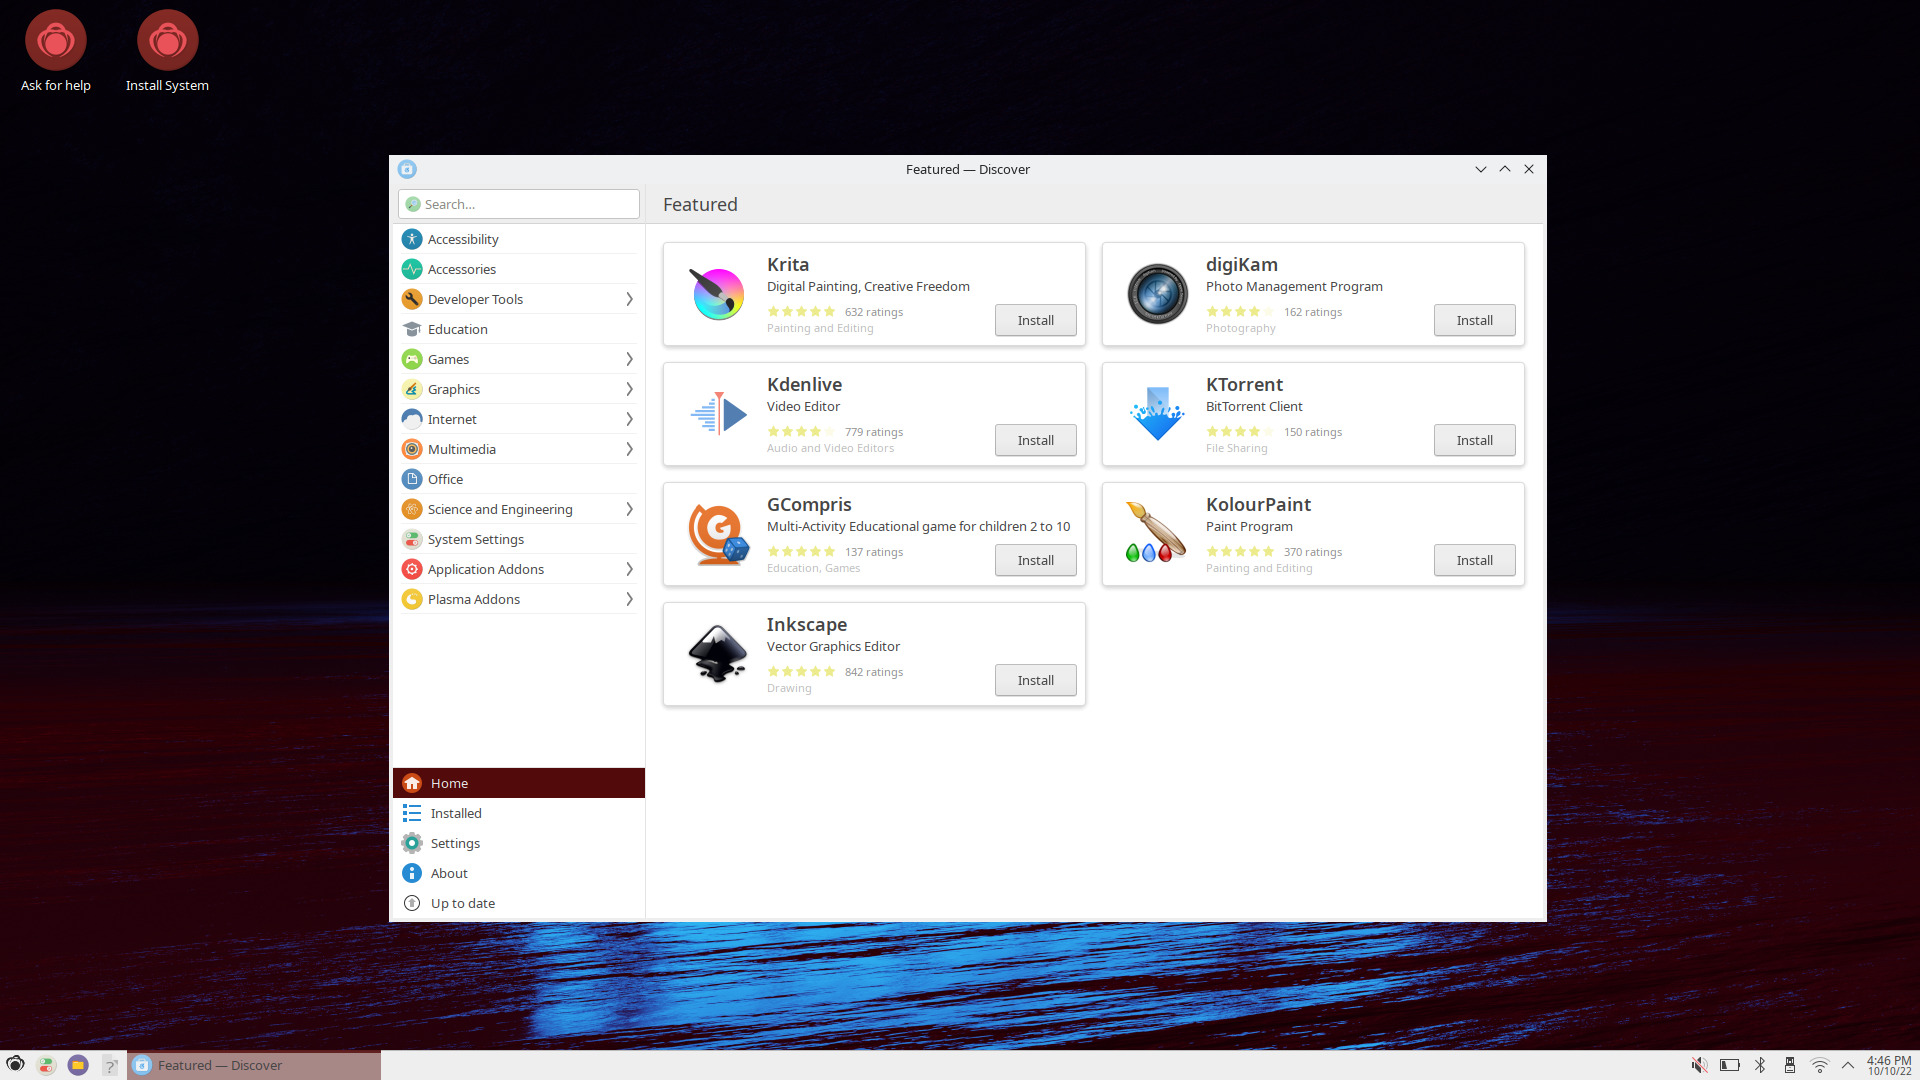Expand the Games category chevron

pyautogui.click(x=629, y=359)
